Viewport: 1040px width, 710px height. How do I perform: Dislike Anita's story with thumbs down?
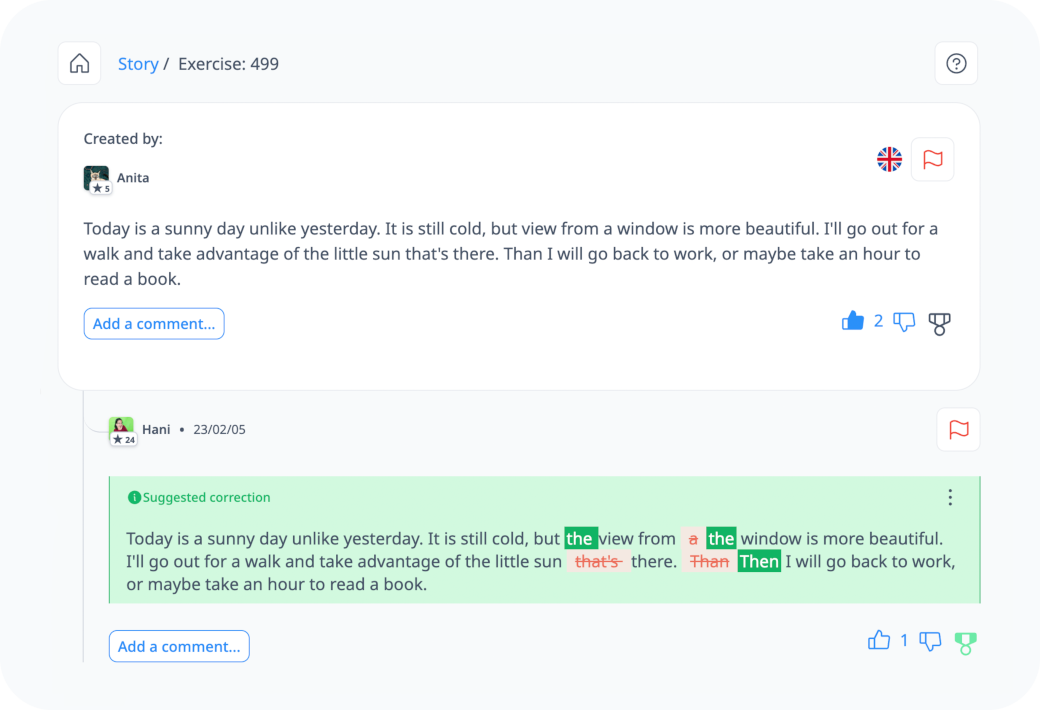[x=904, y=322]
